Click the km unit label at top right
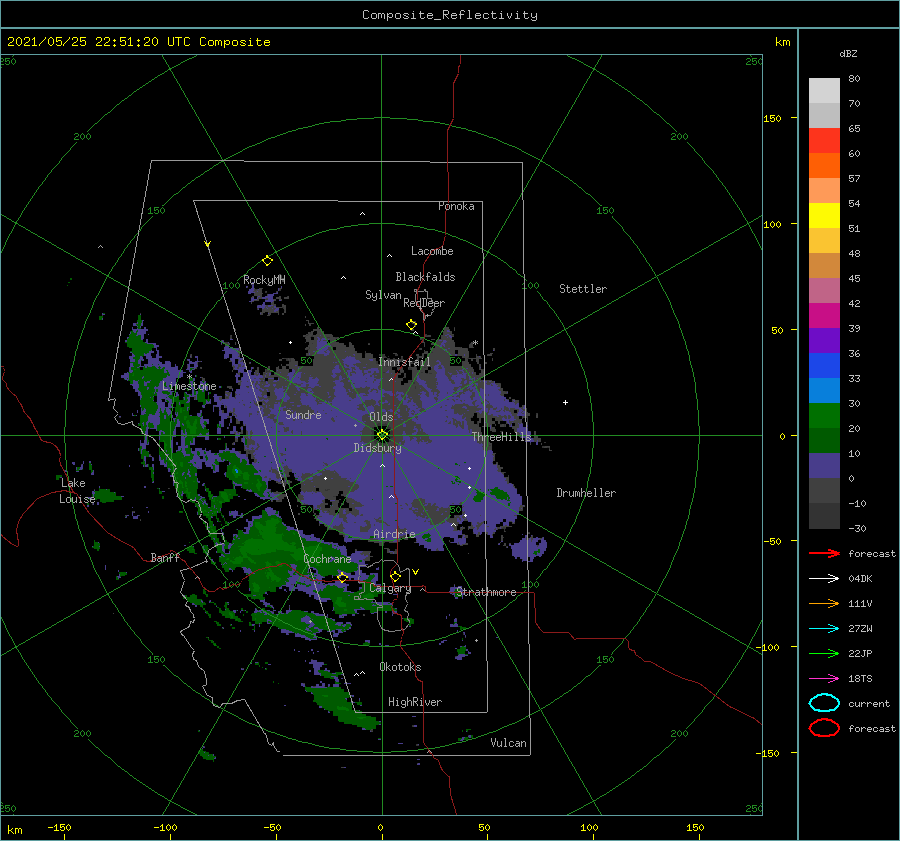 pyautogui.click(x=782, y=42)
